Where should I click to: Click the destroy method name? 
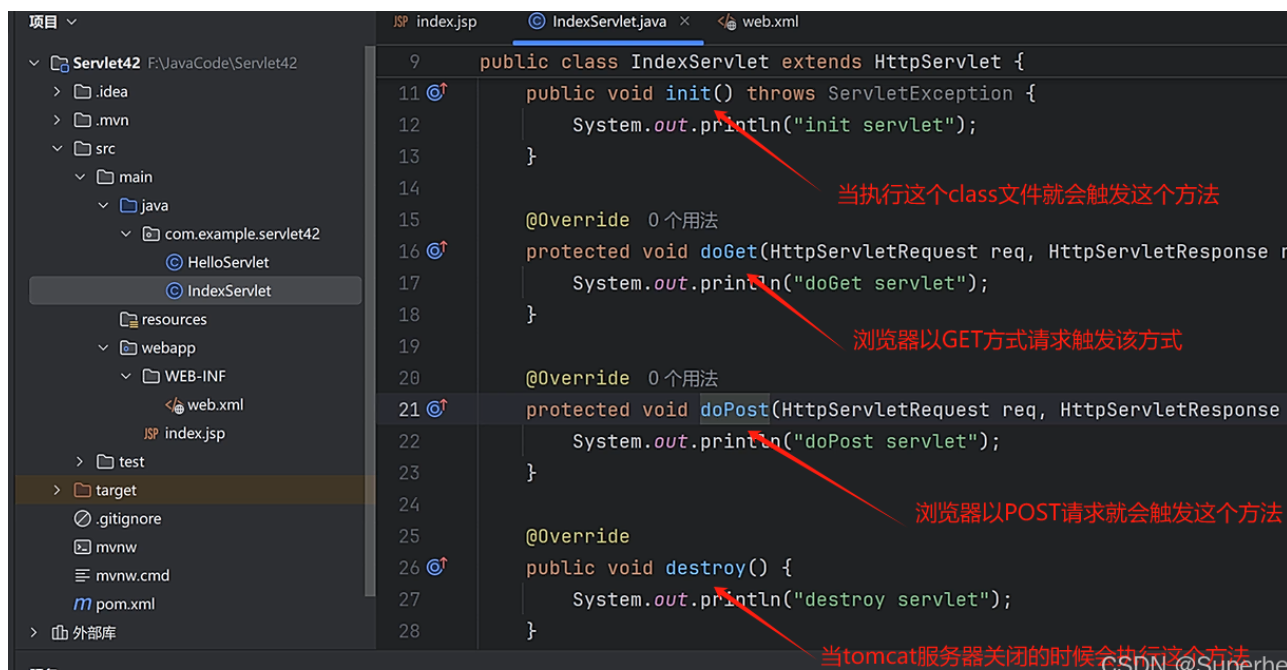[706, 568]
